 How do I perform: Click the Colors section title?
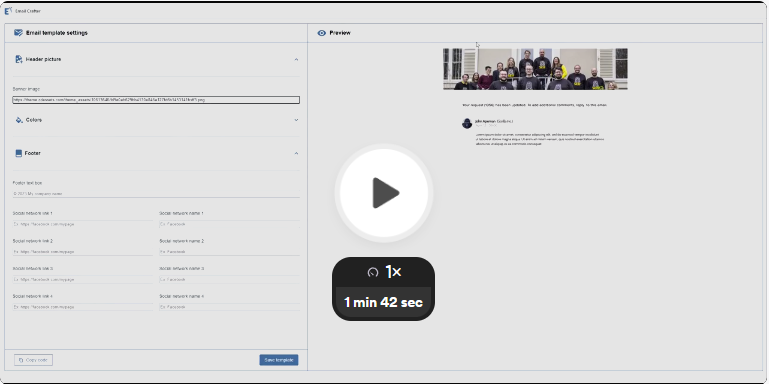coord(33,120)
